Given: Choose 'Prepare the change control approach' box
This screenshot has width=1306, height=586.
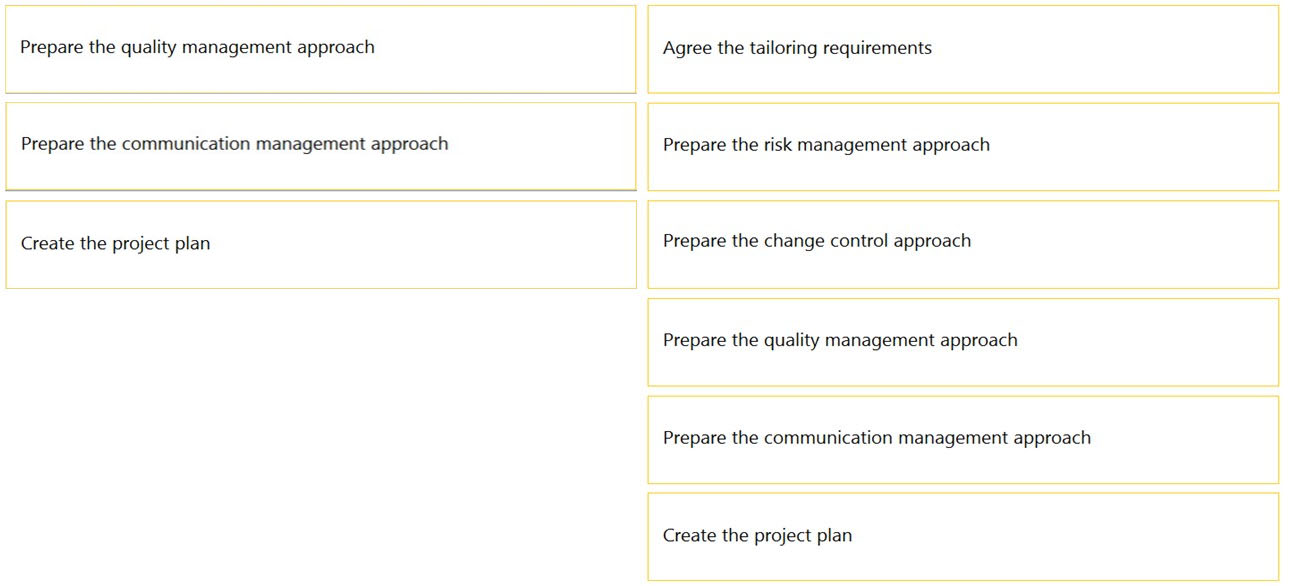Looking at the screenshot, I should (x=963, y=244).
